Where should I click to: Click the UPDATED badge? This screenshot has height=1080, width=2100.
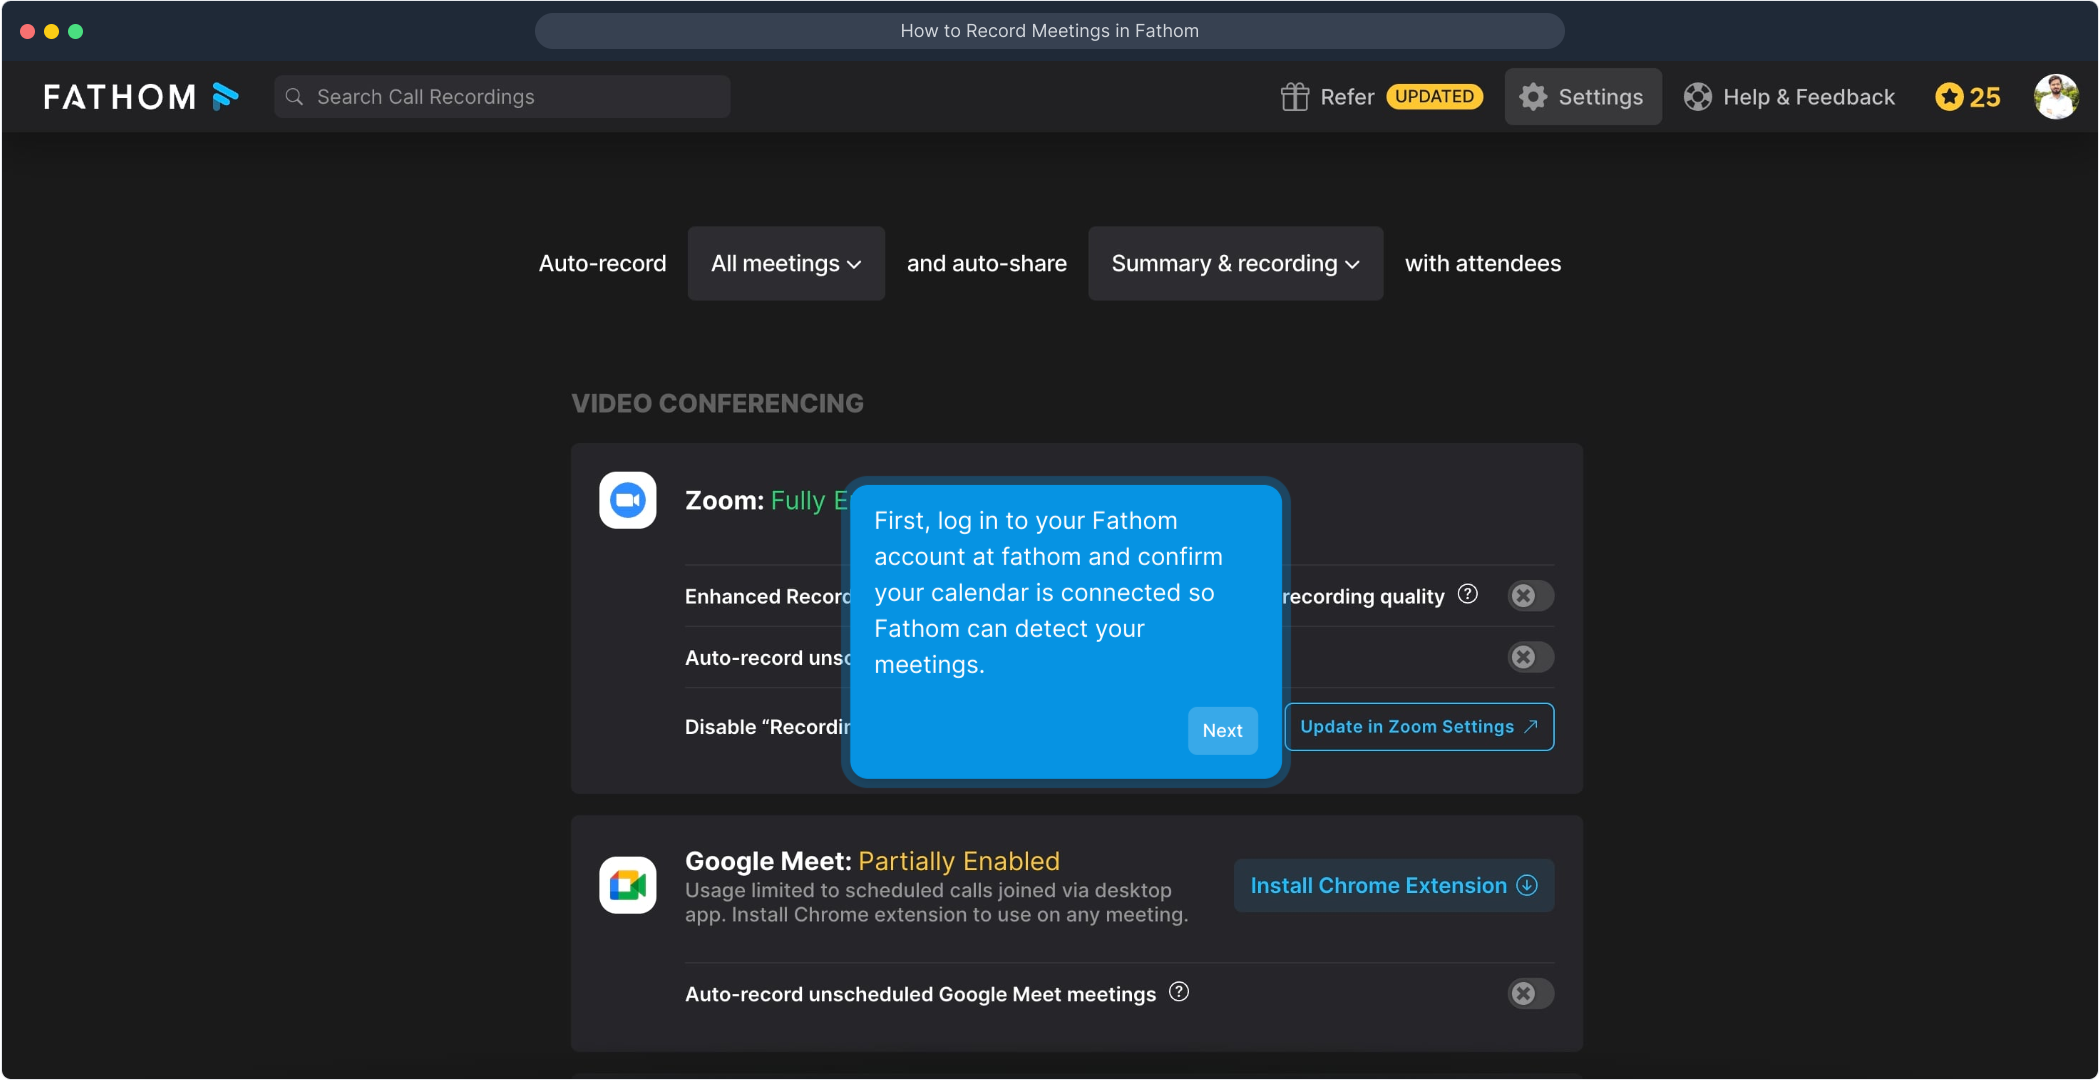[1435, 97]
